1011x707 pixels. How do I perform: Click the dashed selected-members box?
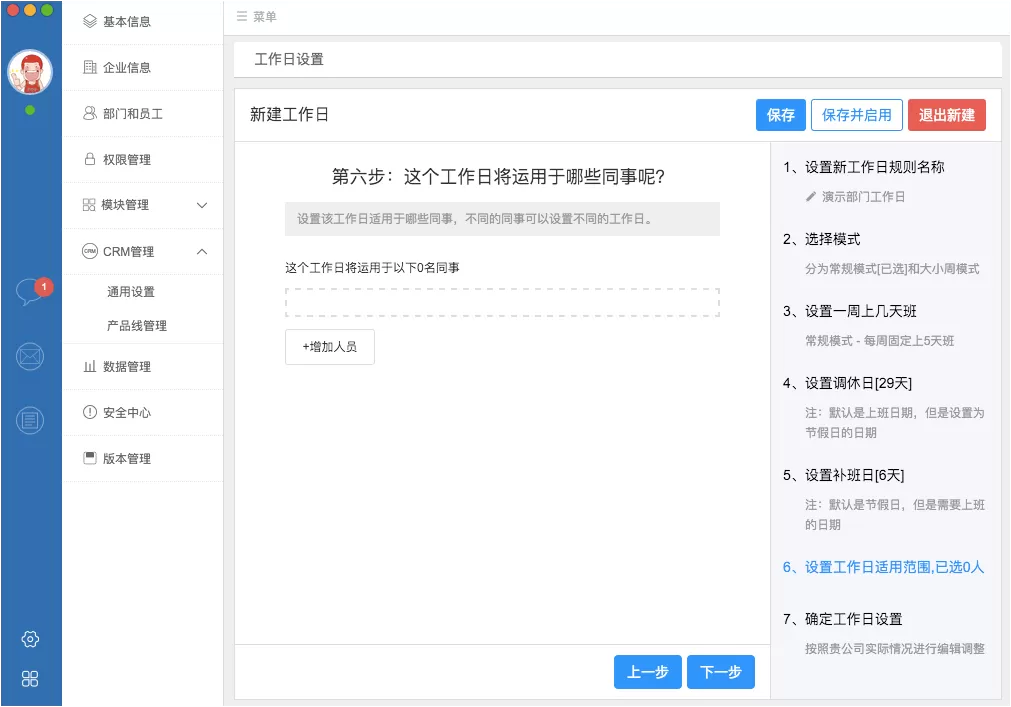502,302
